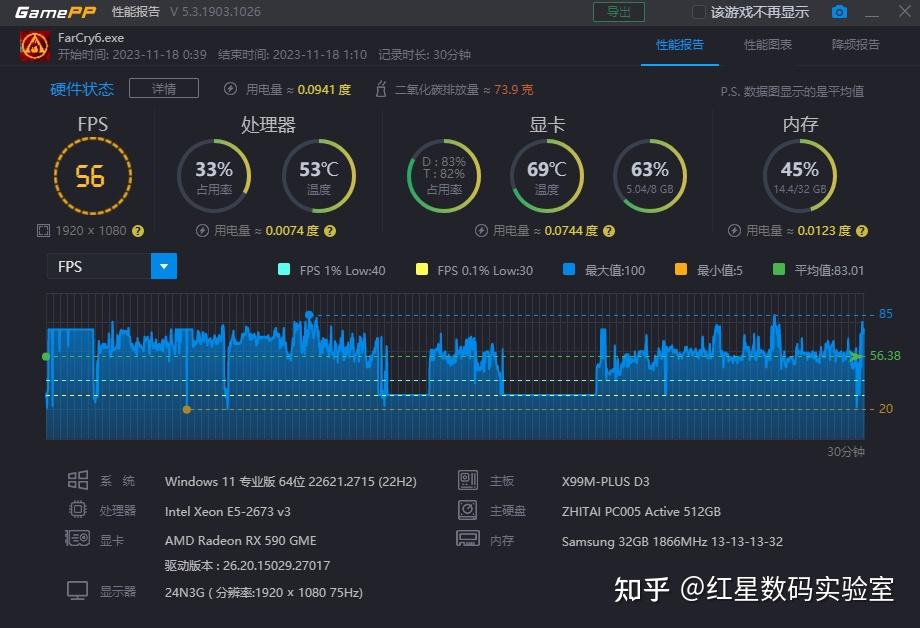Close the GamePP report window
Image resolution: width=920 pixels, height=628 pixels.
point(905,11)
